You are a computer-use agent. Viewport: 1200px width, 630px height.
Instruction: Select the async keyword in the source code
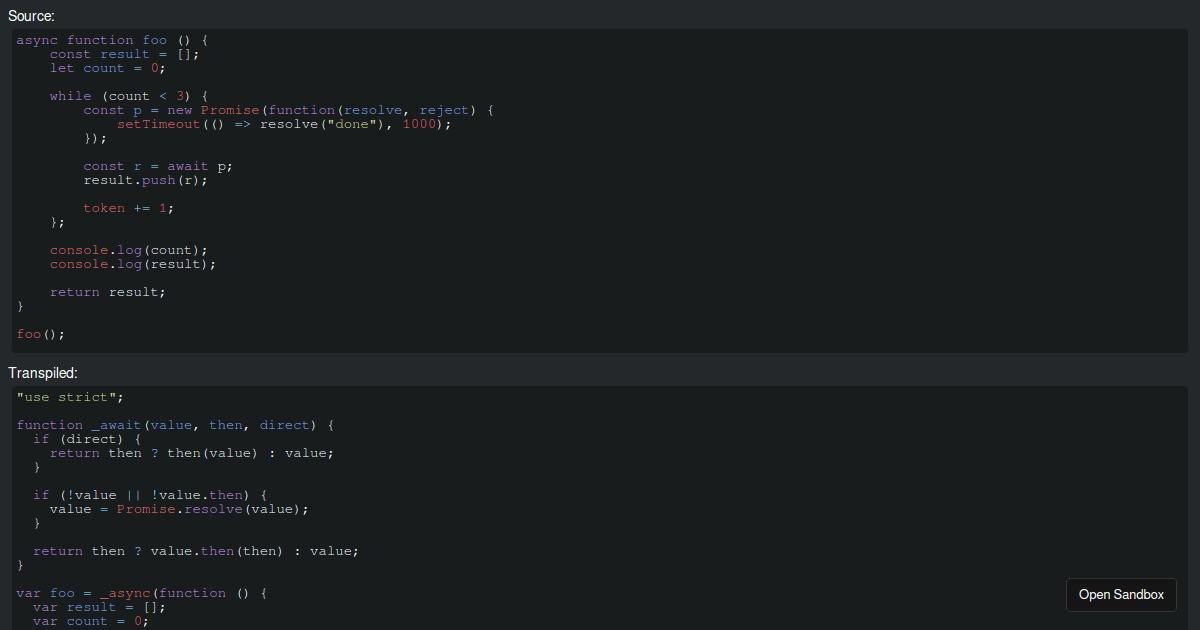click(38, 39)
